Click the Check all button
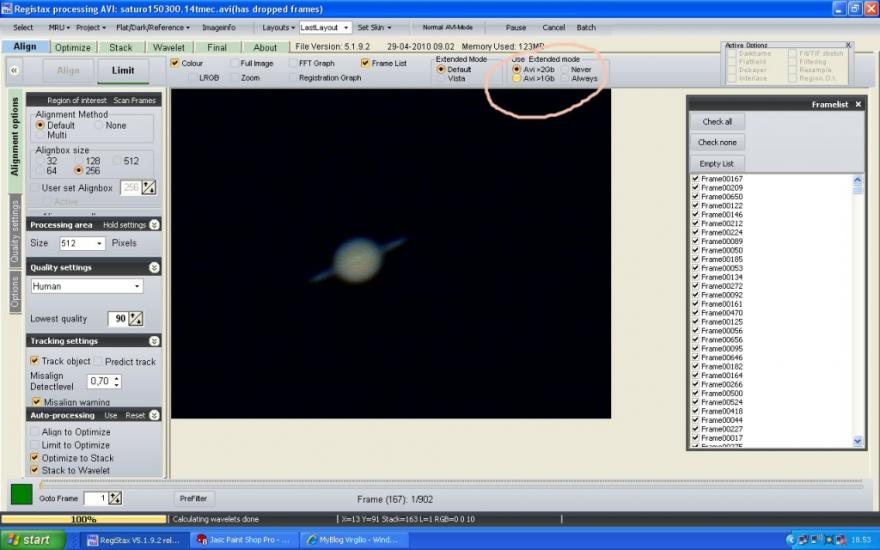880x550 pixels. click(x=717, y=122)
